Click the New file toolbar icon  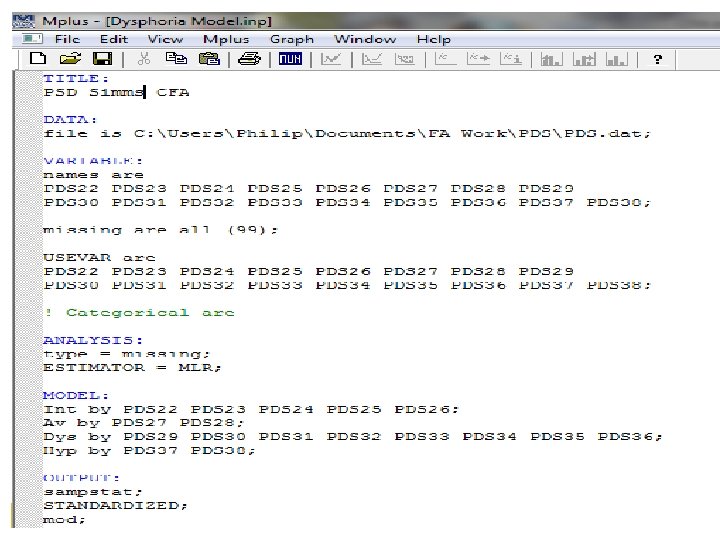point(38,58)
